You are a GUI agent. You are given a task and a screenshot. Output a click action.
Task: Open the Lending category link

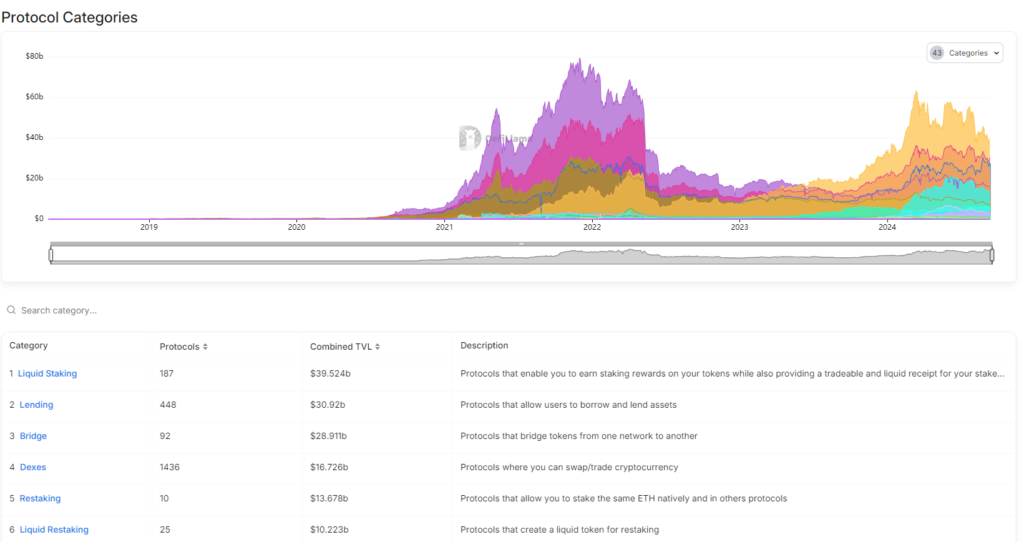pos(36,405)
